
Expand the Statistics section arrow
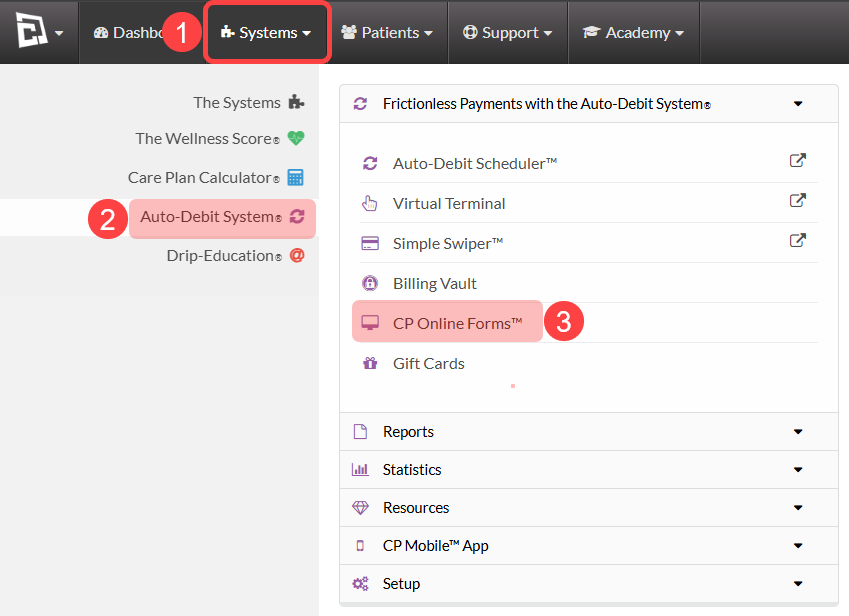click(798, 470)
